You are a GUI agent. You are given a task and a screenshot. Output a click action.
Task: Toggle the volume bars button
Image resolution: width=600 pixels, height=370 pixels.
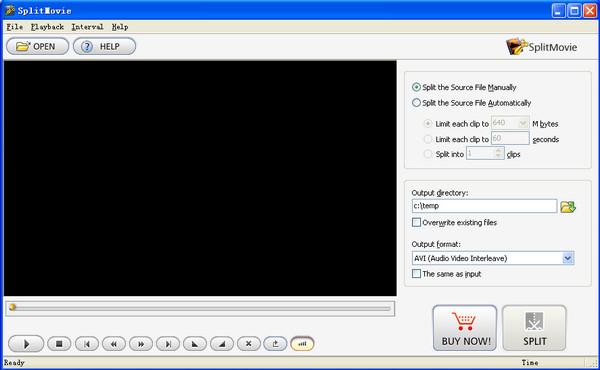pos(302,344)
